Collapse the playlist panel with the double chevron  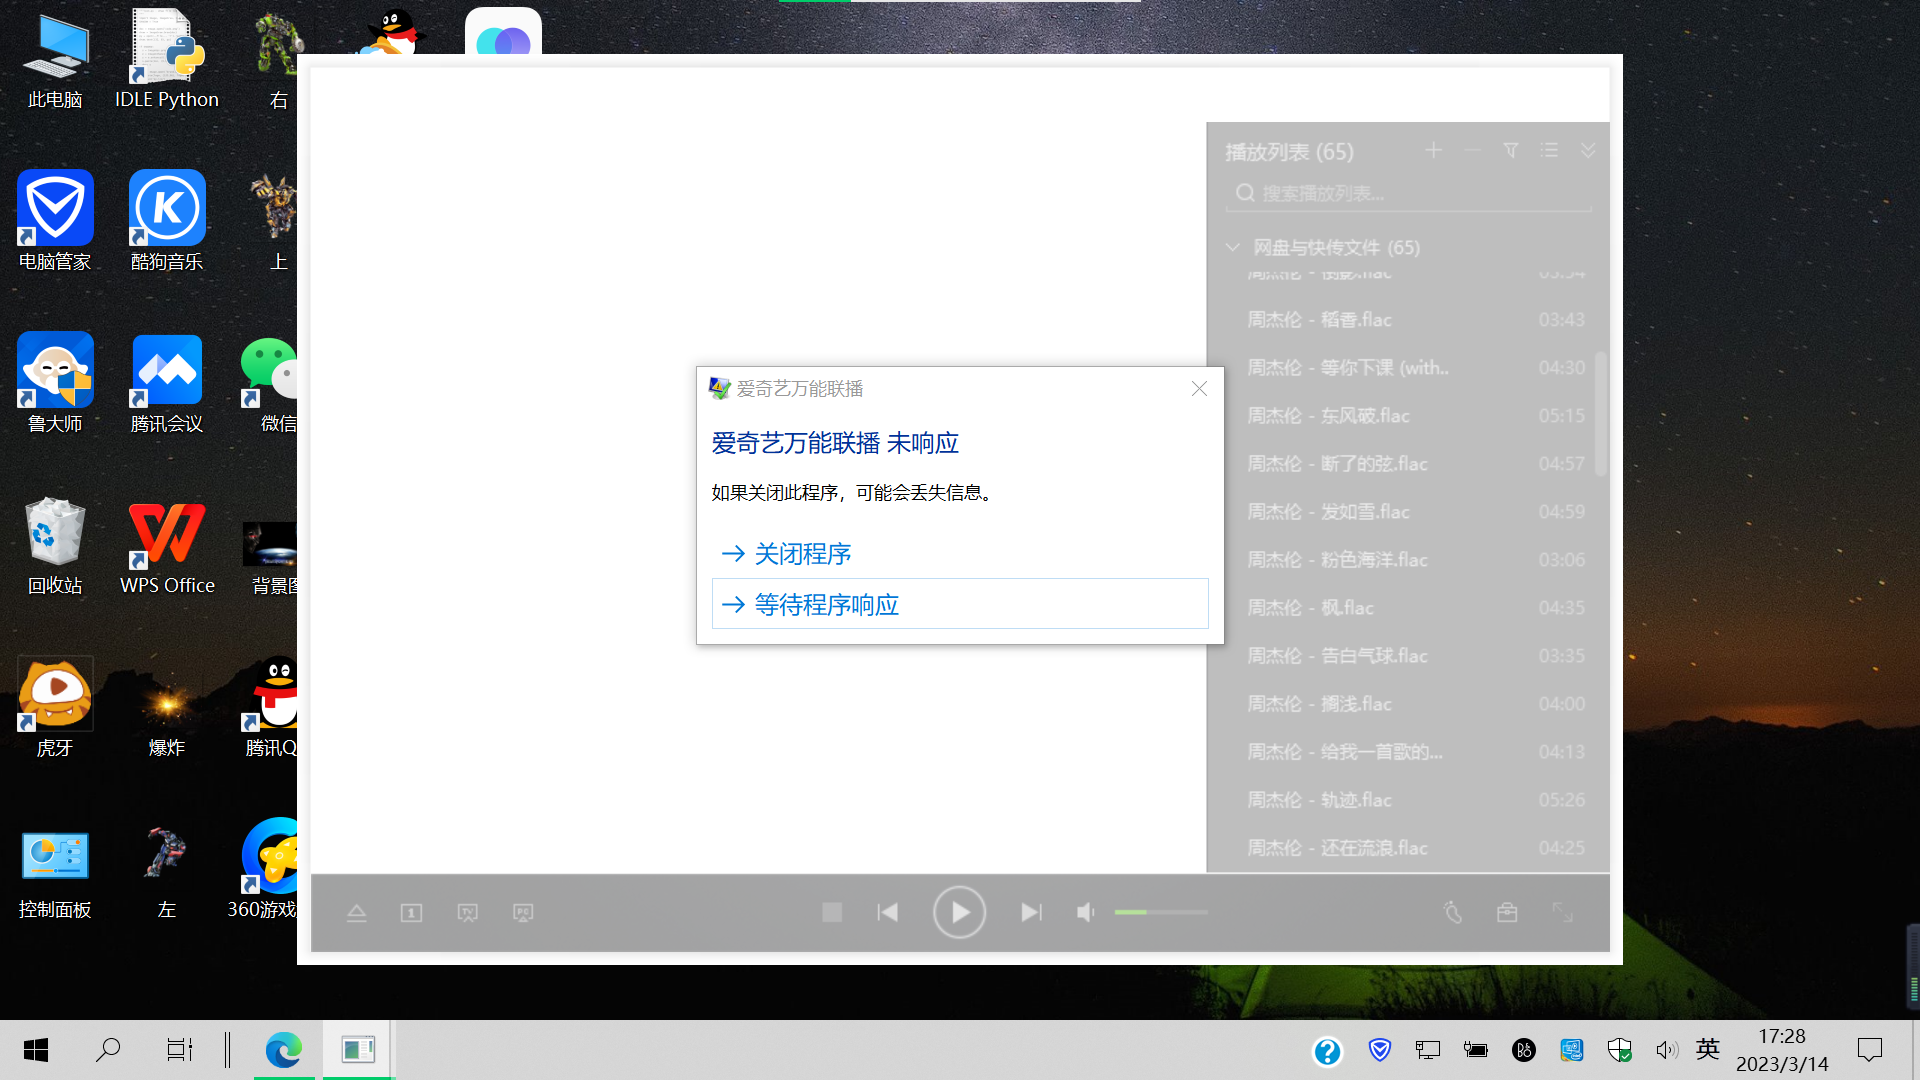pyautogui.click(x=1588, y=150)
